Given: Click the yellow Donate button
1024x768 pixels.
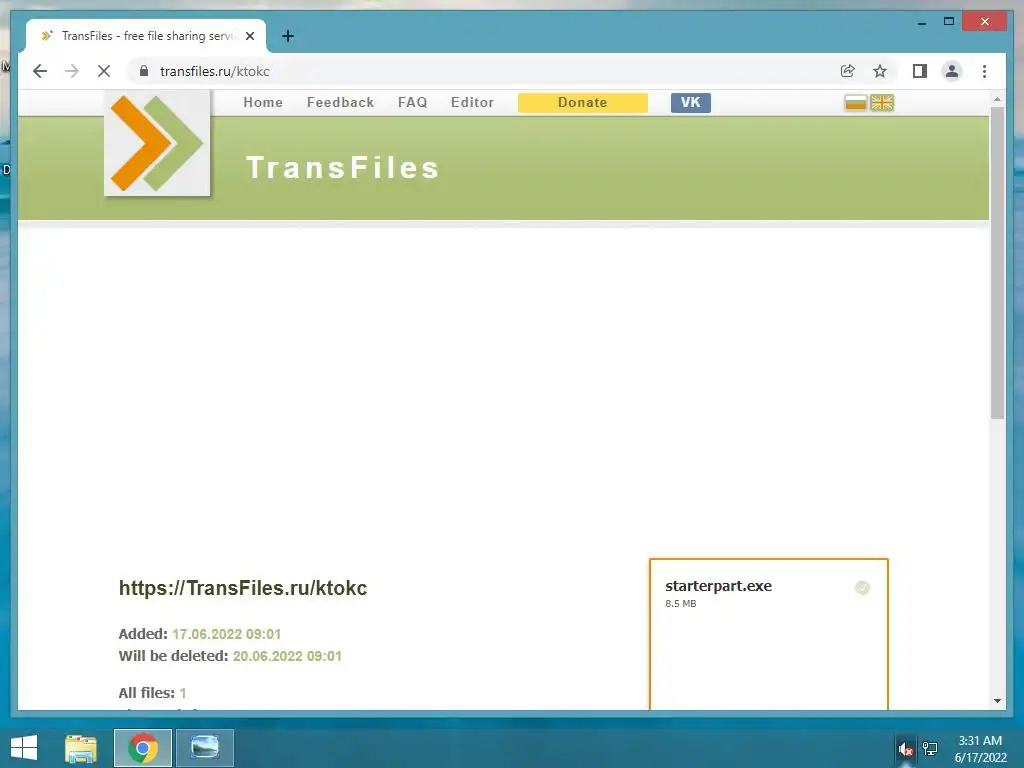Looking at the screenshot, I should coord(583,103).
